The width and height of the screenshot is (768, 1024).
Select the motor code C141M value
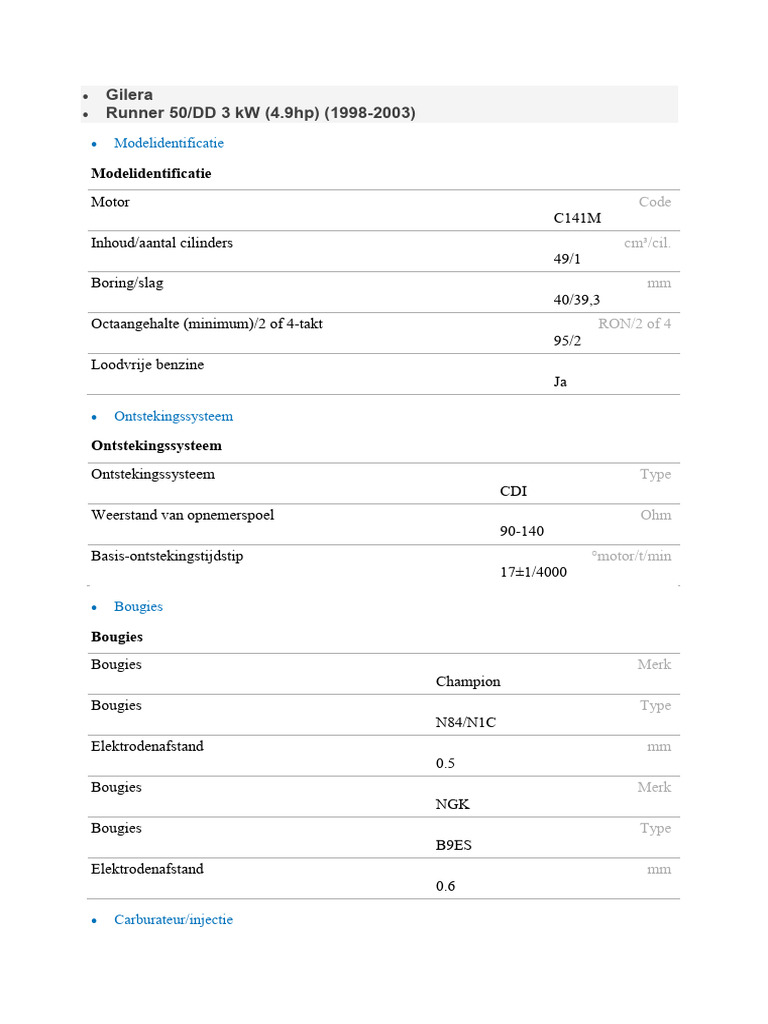tap(577, 218)
